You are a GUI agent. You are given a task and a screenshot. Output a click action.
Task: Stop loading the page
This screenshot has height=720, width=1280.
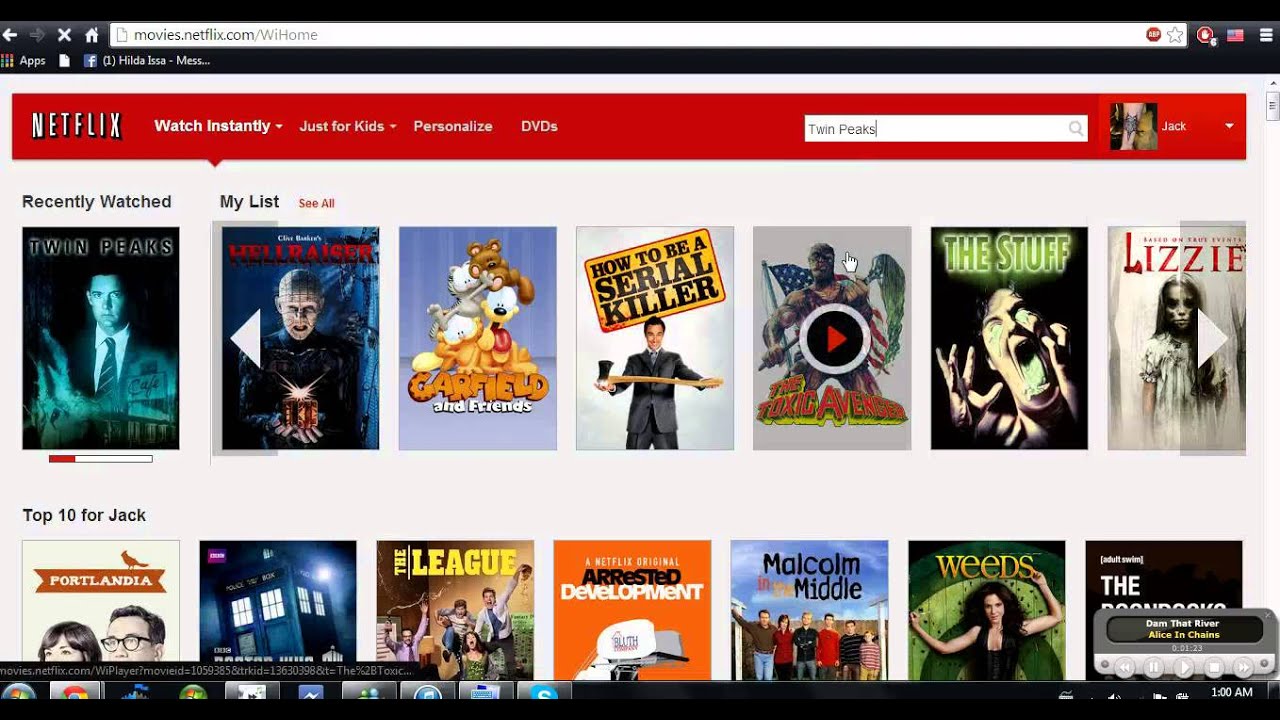tap(64, 35)
